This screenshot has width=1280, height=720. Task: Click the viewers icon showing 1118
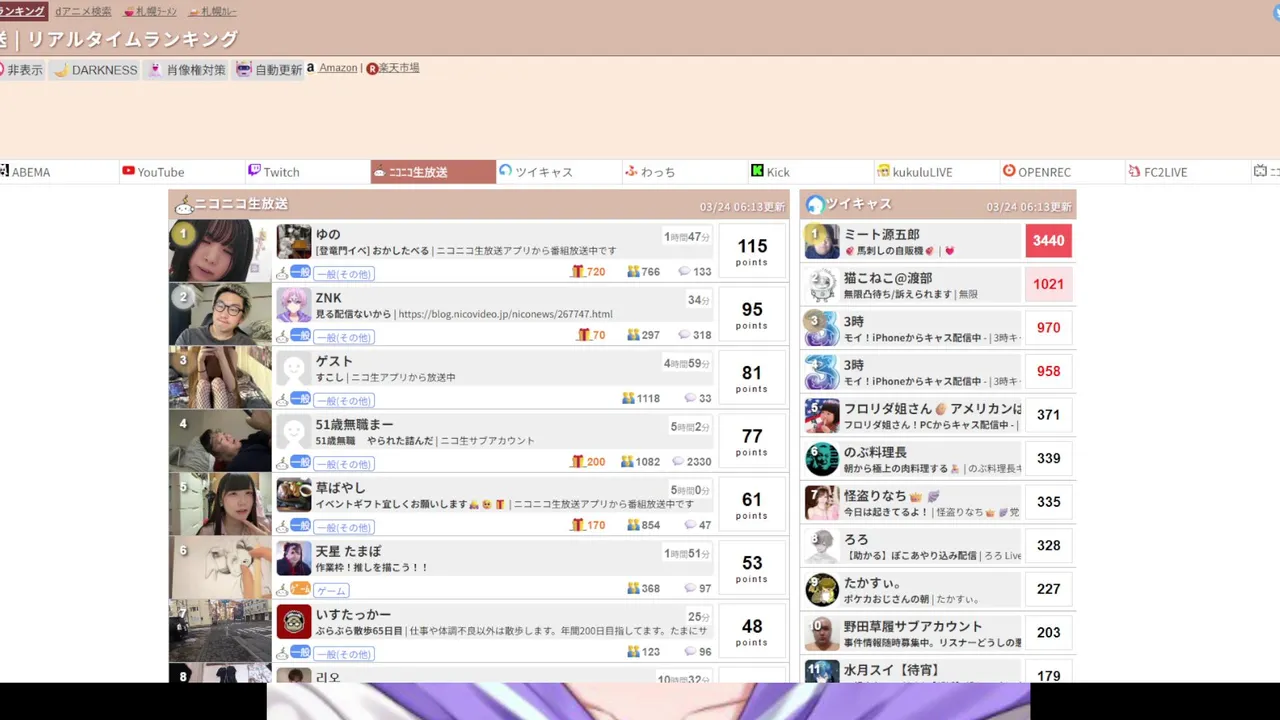click(628, 398)
